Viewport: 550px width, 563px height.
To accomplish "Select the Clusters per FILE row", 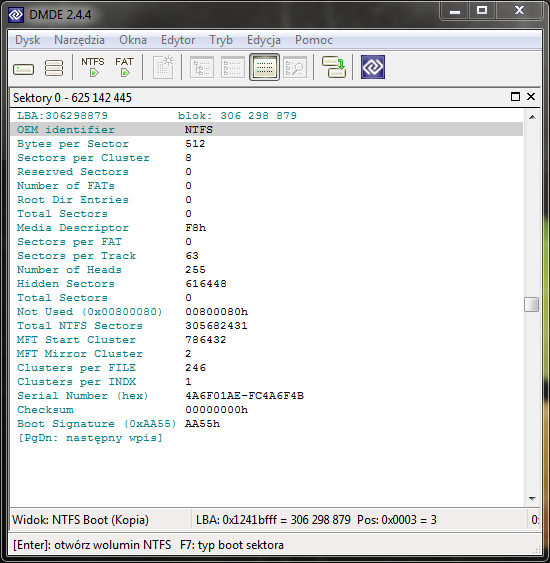I will [x=266, y=368].
